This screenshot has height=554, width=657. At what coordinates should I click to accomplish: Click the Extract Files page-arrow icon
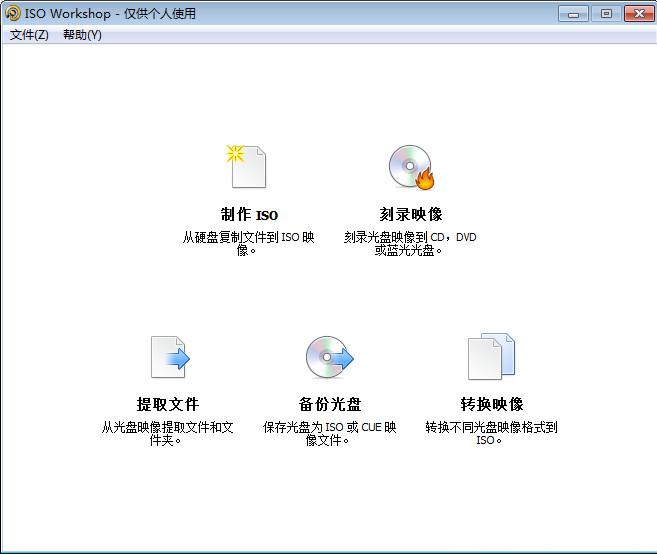tap(170, 357)
